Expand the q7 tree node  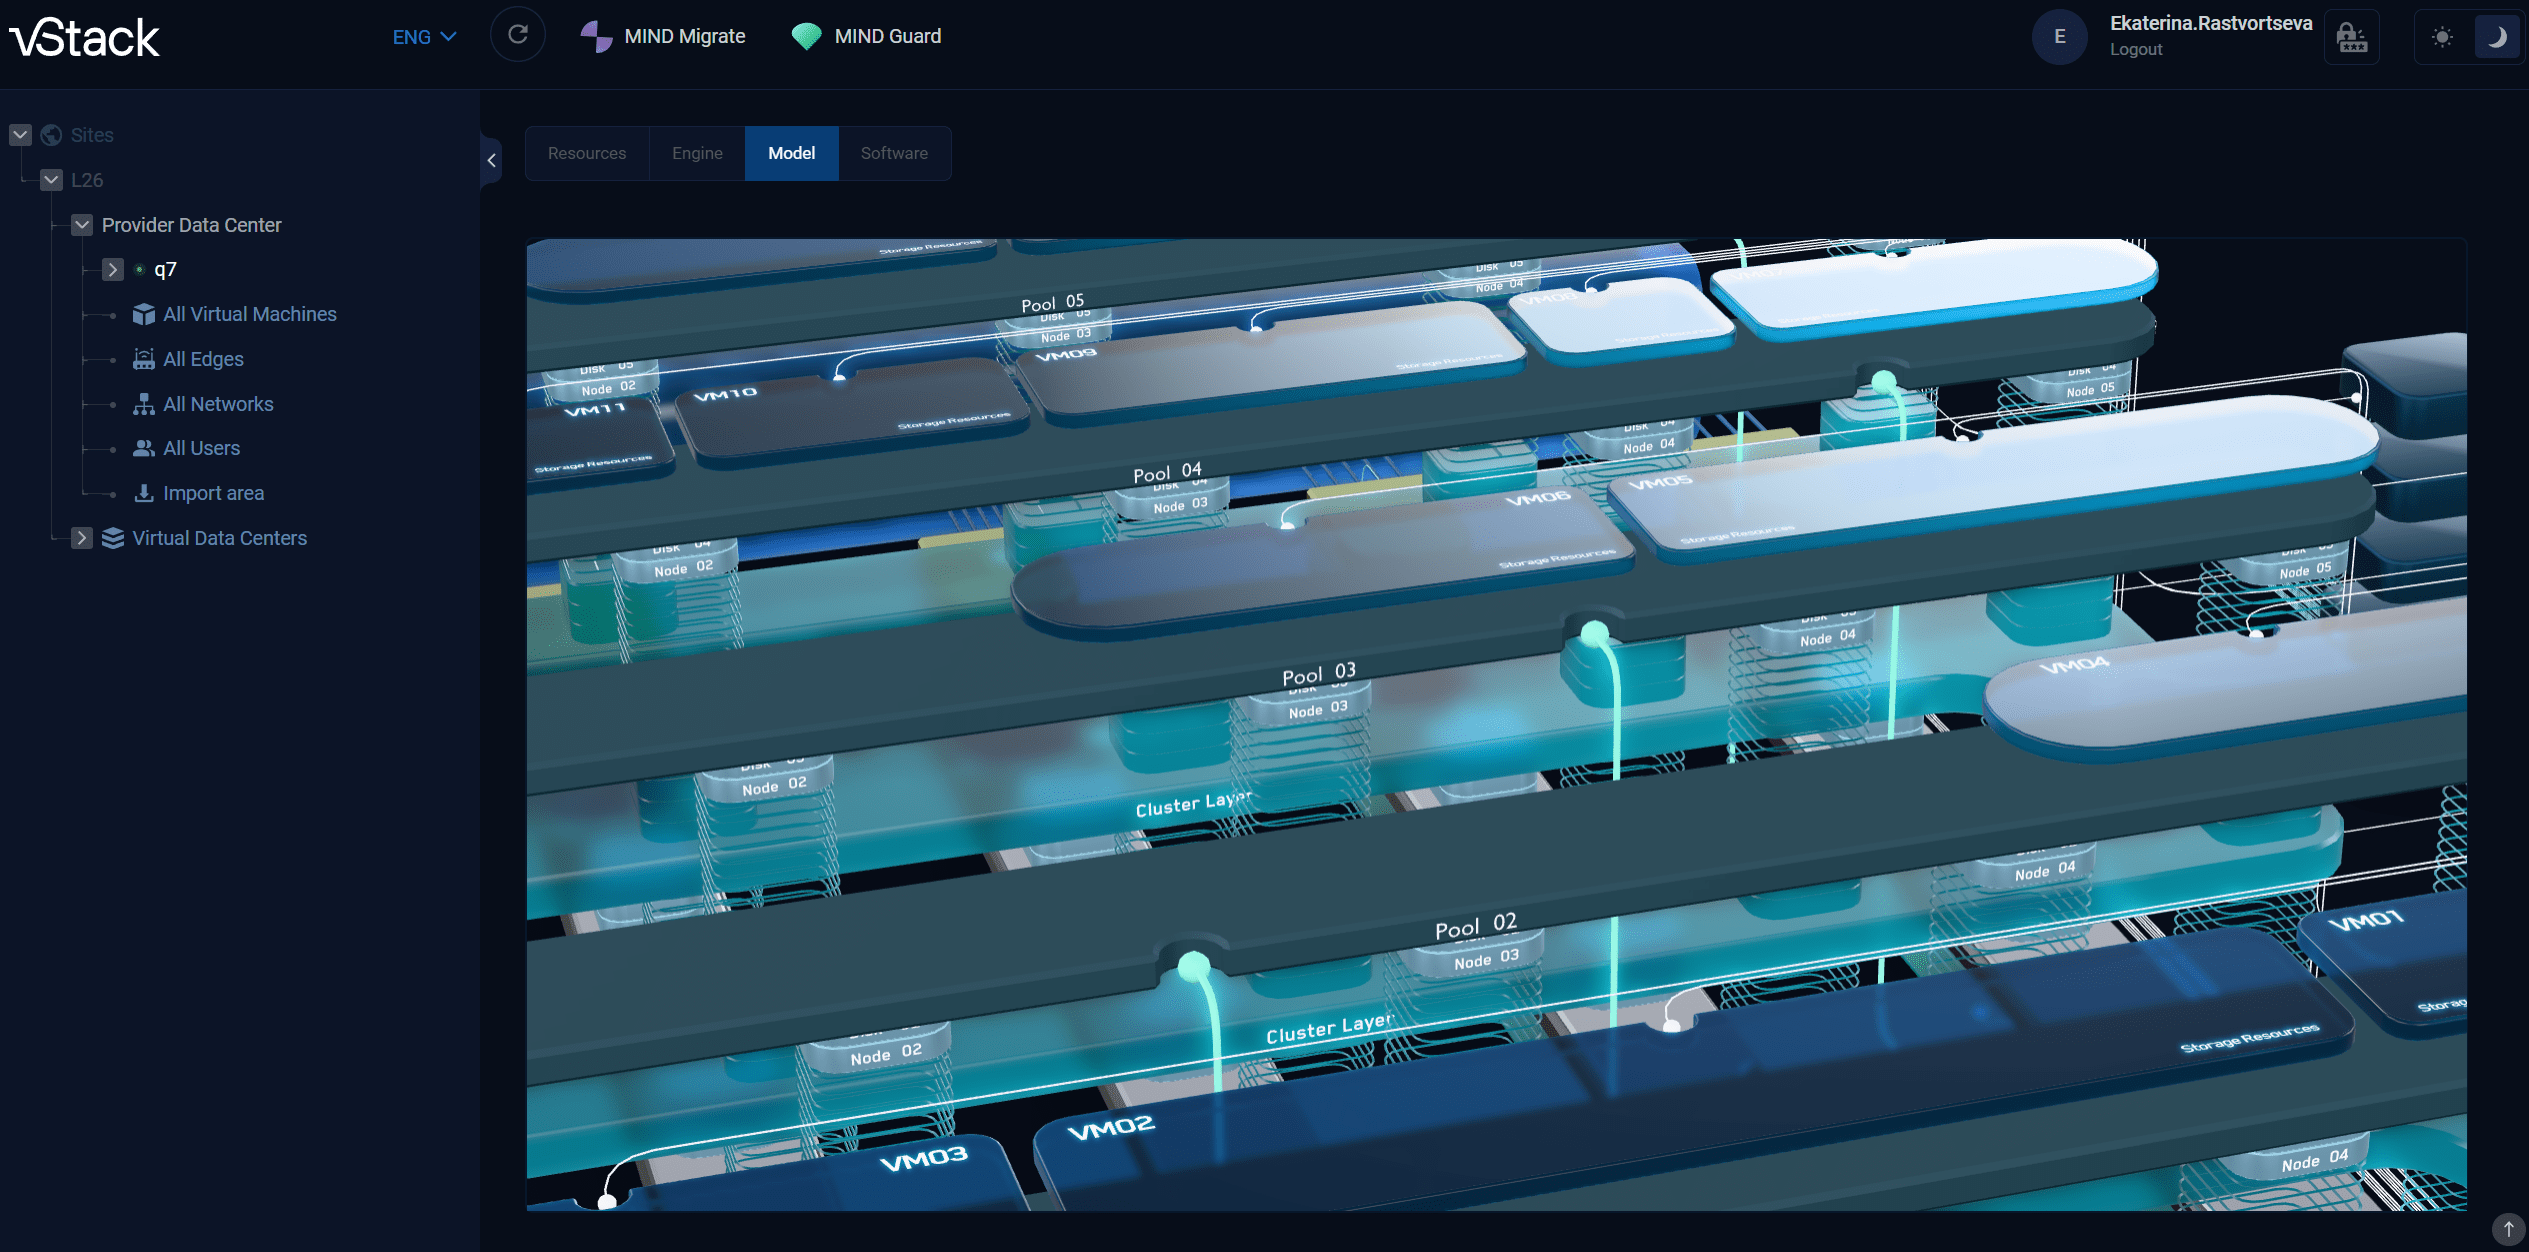coord(113,269)
